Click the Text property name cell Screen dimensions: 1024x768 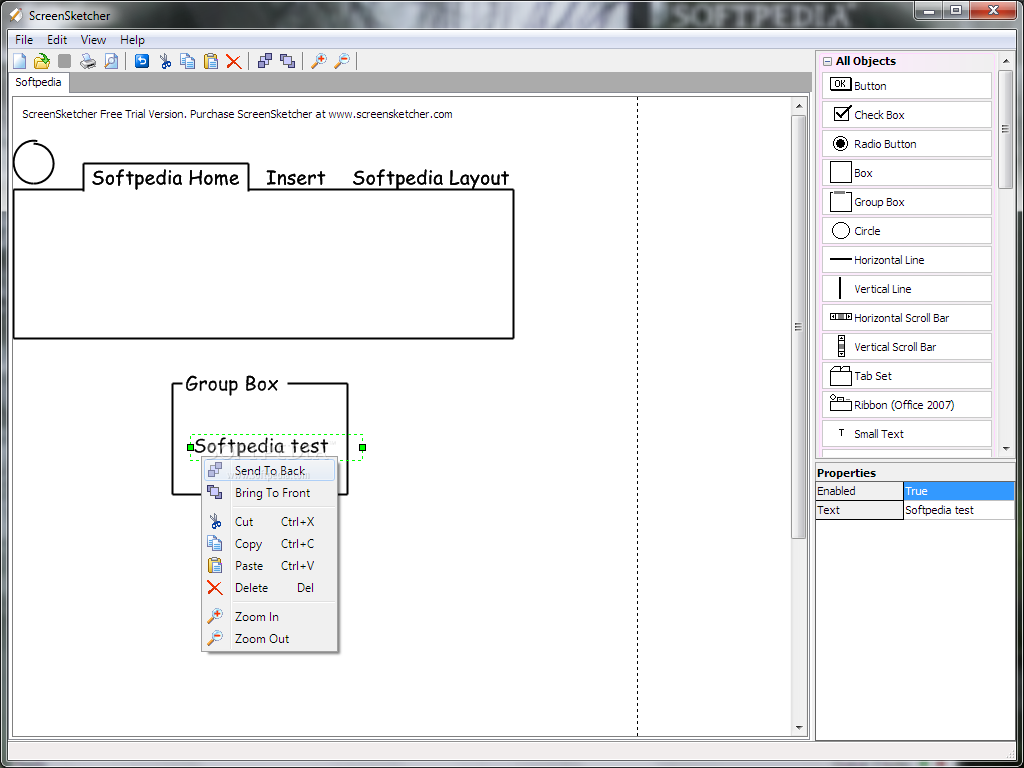[859, 510]
